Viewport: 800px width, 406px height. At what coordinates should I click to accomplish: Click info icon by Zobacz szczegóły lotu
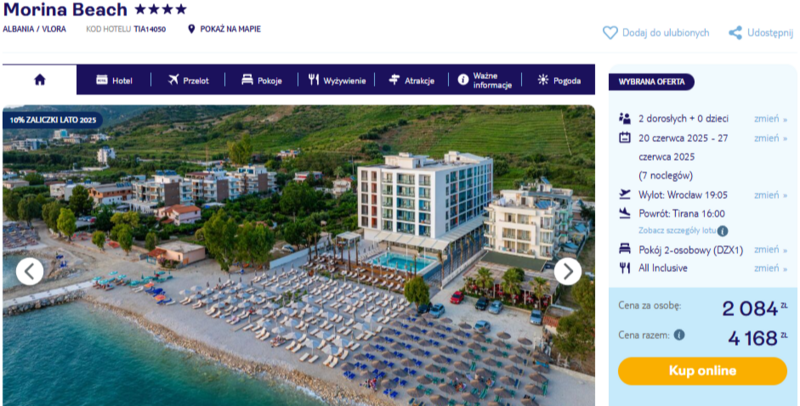(x=722, y=231)
